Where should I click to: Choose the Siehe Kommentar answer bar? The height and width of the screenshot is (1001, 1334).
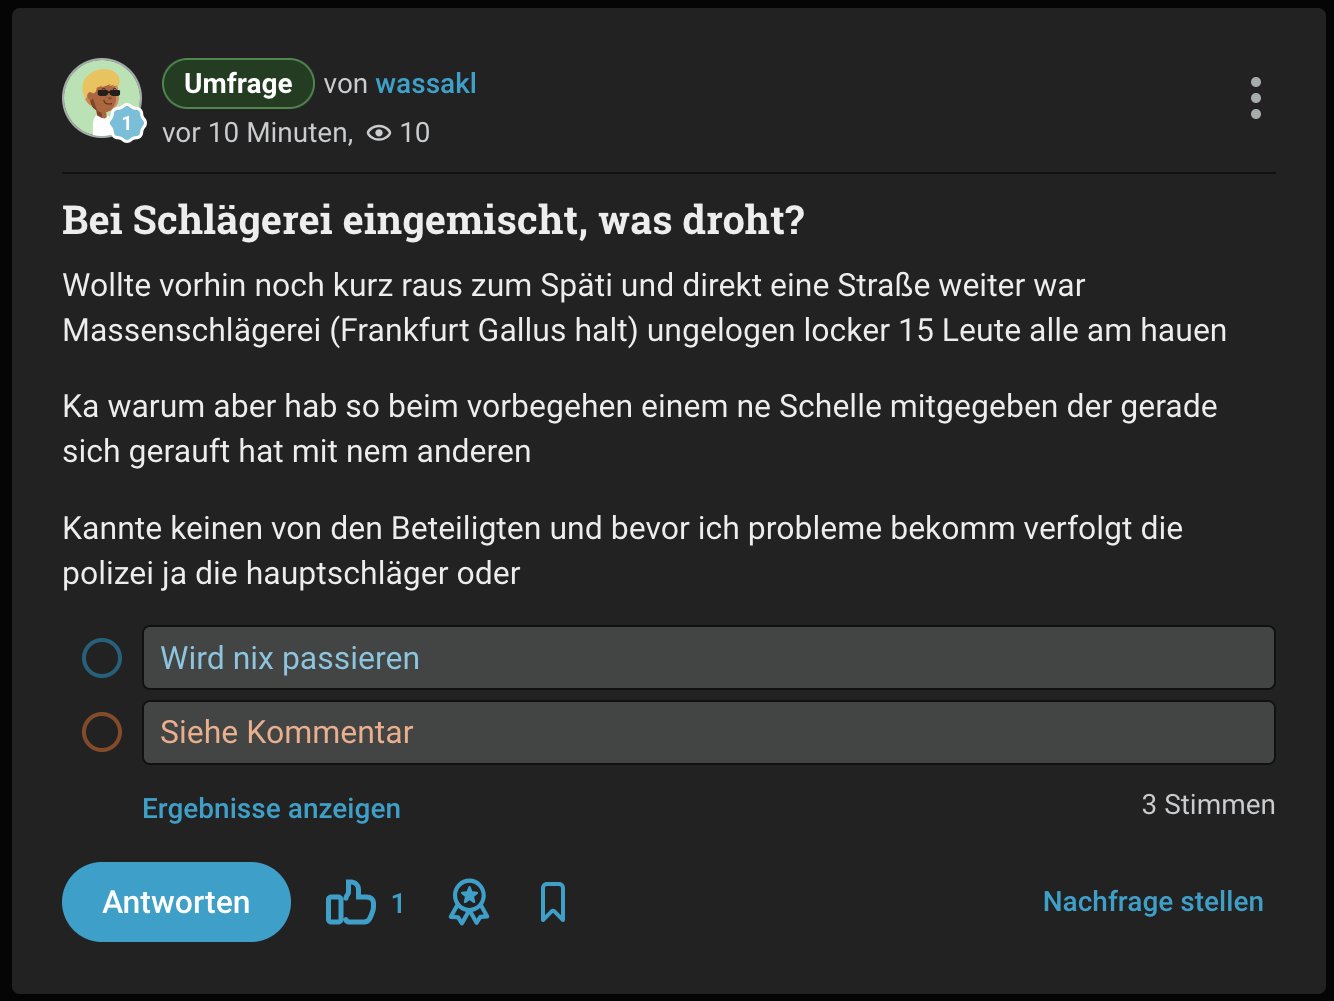[x=708, y=732]
